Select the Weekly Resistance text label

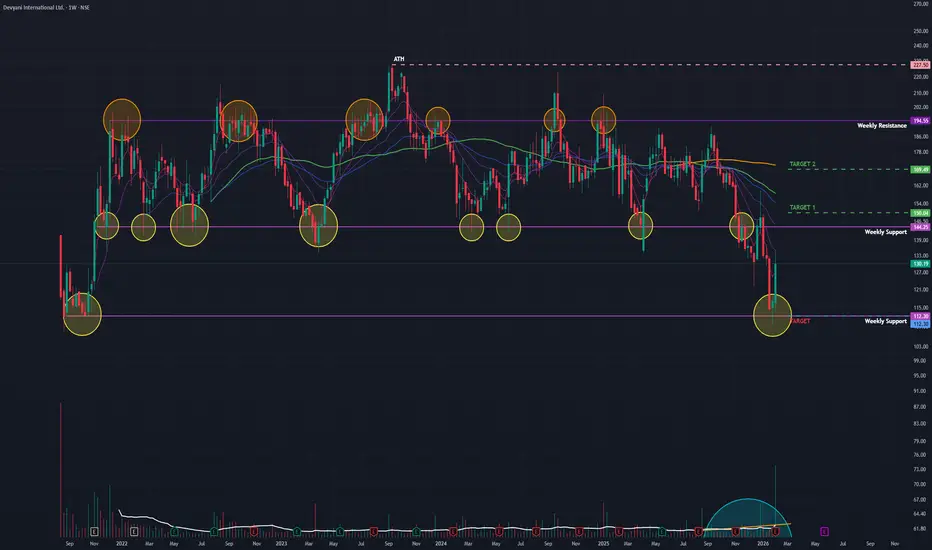[x=881, y=125]
